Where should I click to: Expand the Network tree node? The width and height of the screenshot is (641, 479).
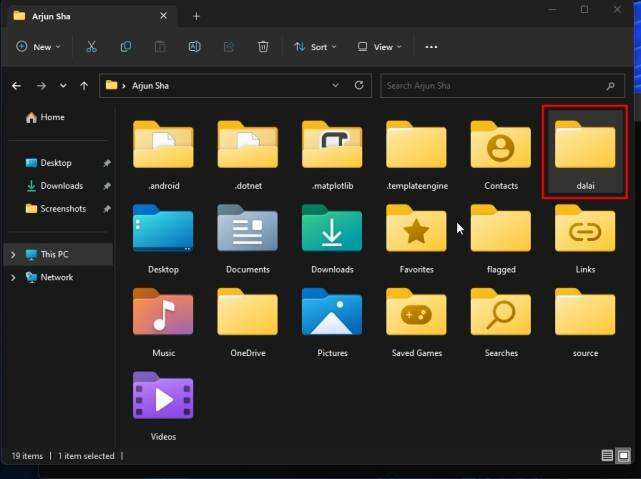click(13, 278)
